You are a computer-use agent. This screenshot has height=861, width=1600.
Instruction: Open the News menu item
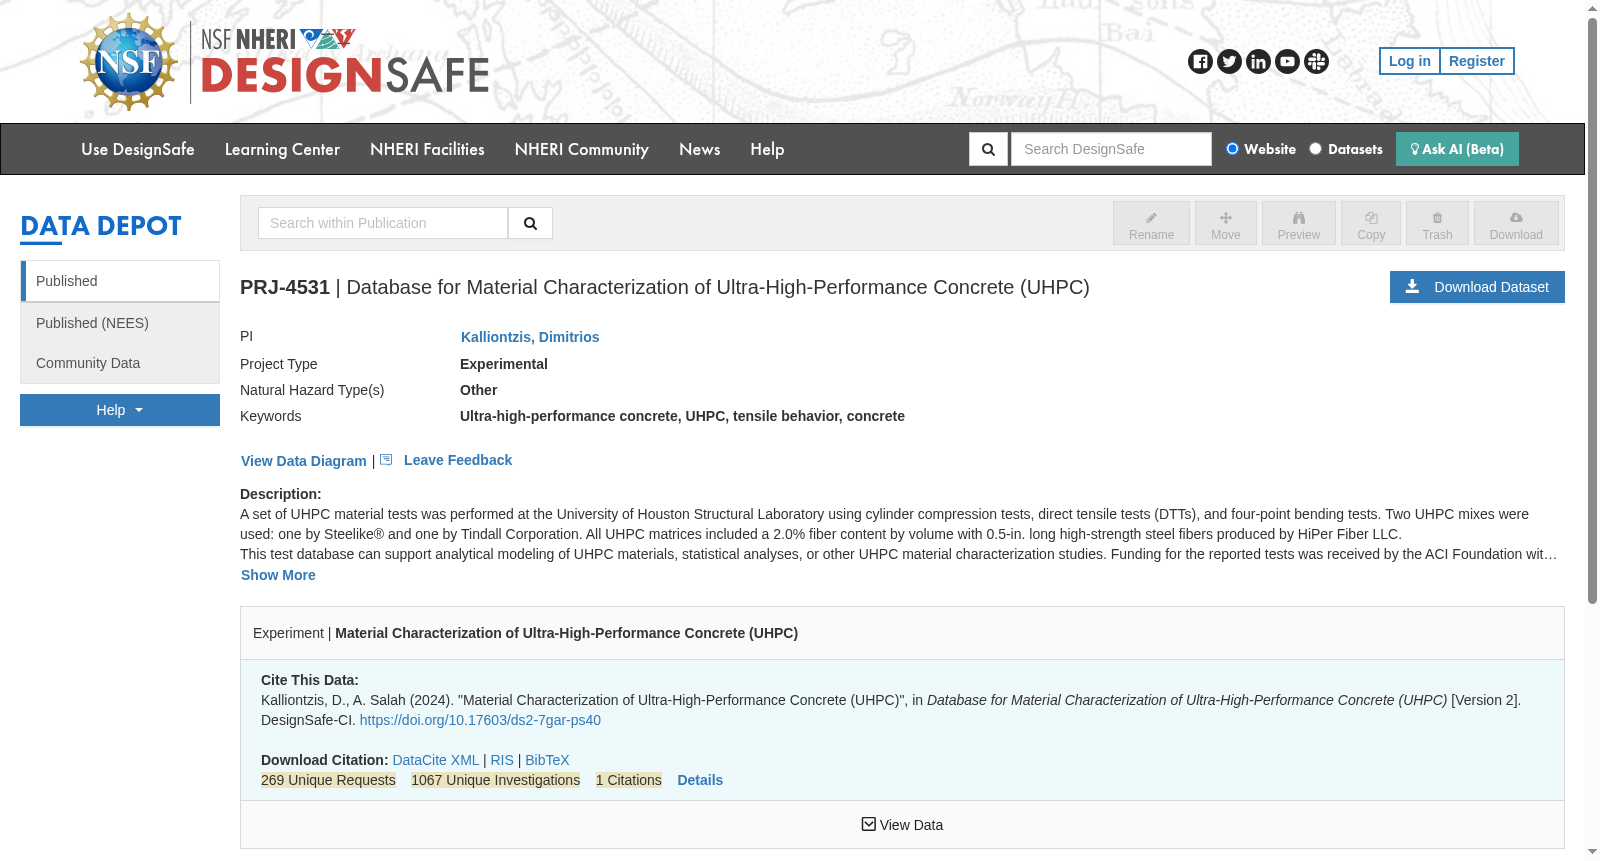tap(700, 149)
